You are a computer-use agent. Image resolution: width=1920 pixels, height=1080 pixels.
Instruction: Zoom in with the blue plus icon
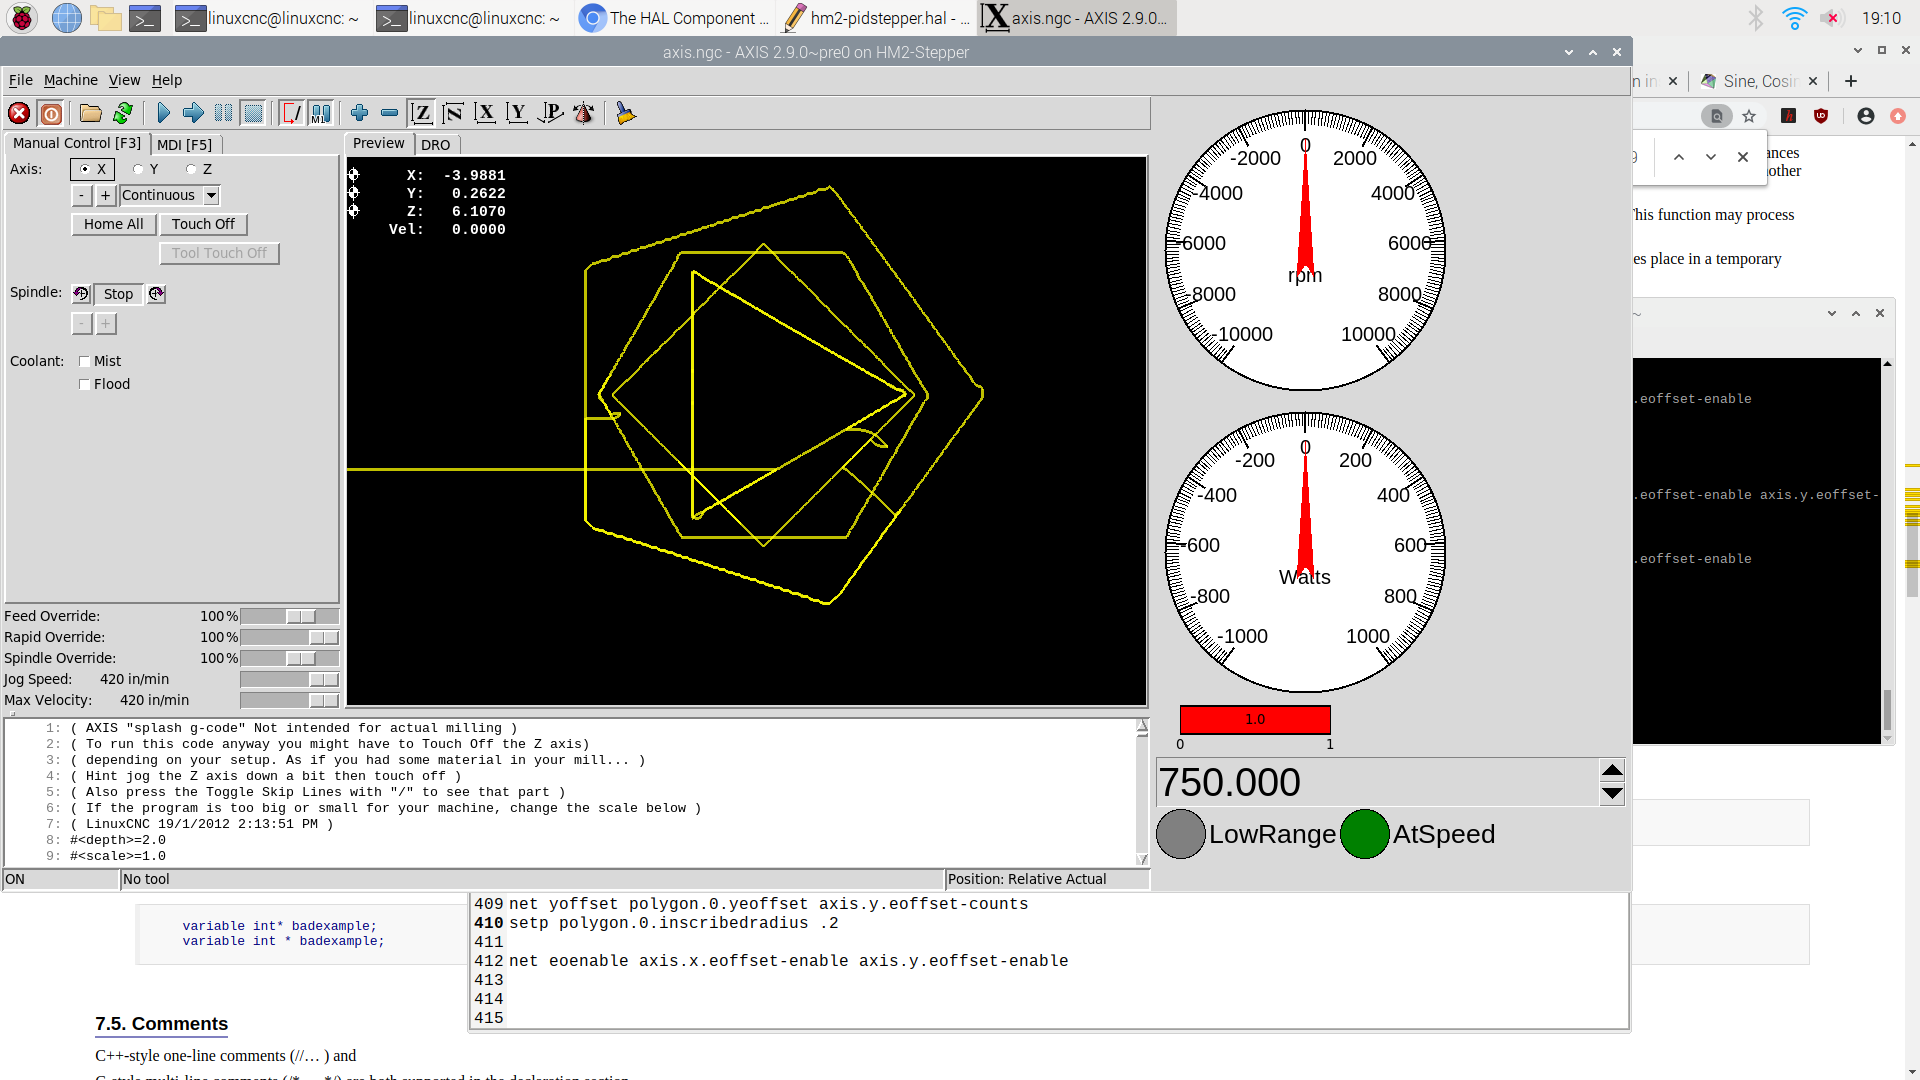[360, 113]
